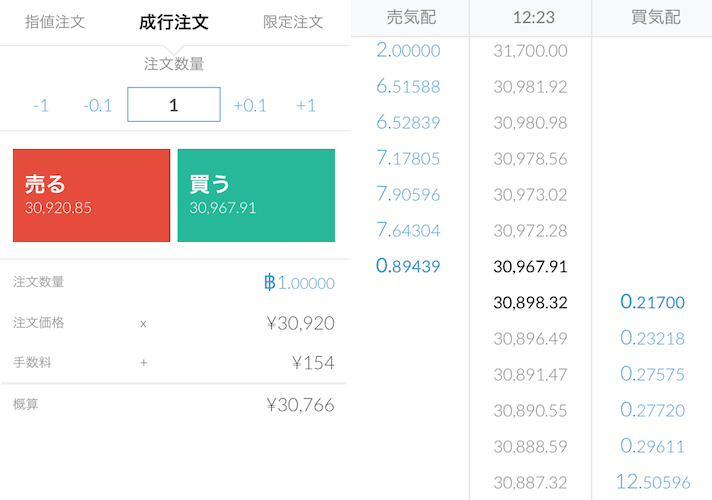Click the bid quantity 0.21700
The width and height of the screenshot is (712, 500).
coord(652,302)
